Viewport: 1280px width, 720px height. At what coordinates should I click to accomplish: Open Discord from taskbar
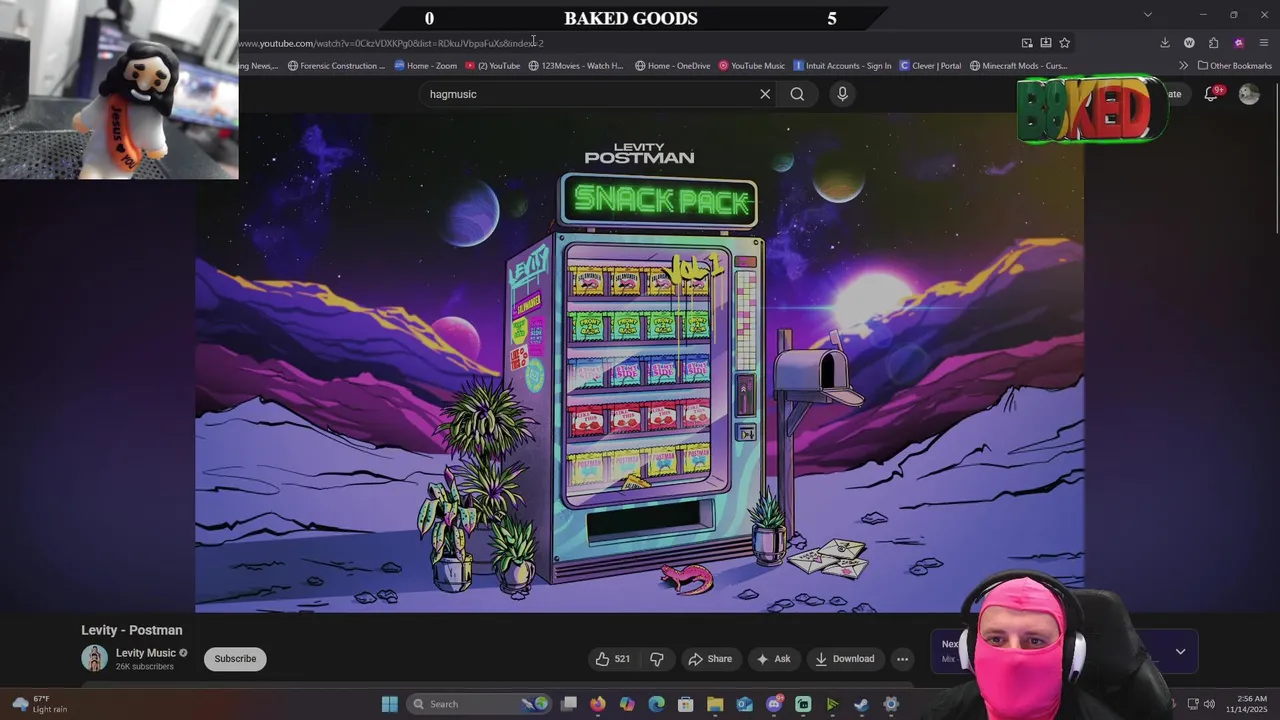pyautogui.click(x=774, y=704)
